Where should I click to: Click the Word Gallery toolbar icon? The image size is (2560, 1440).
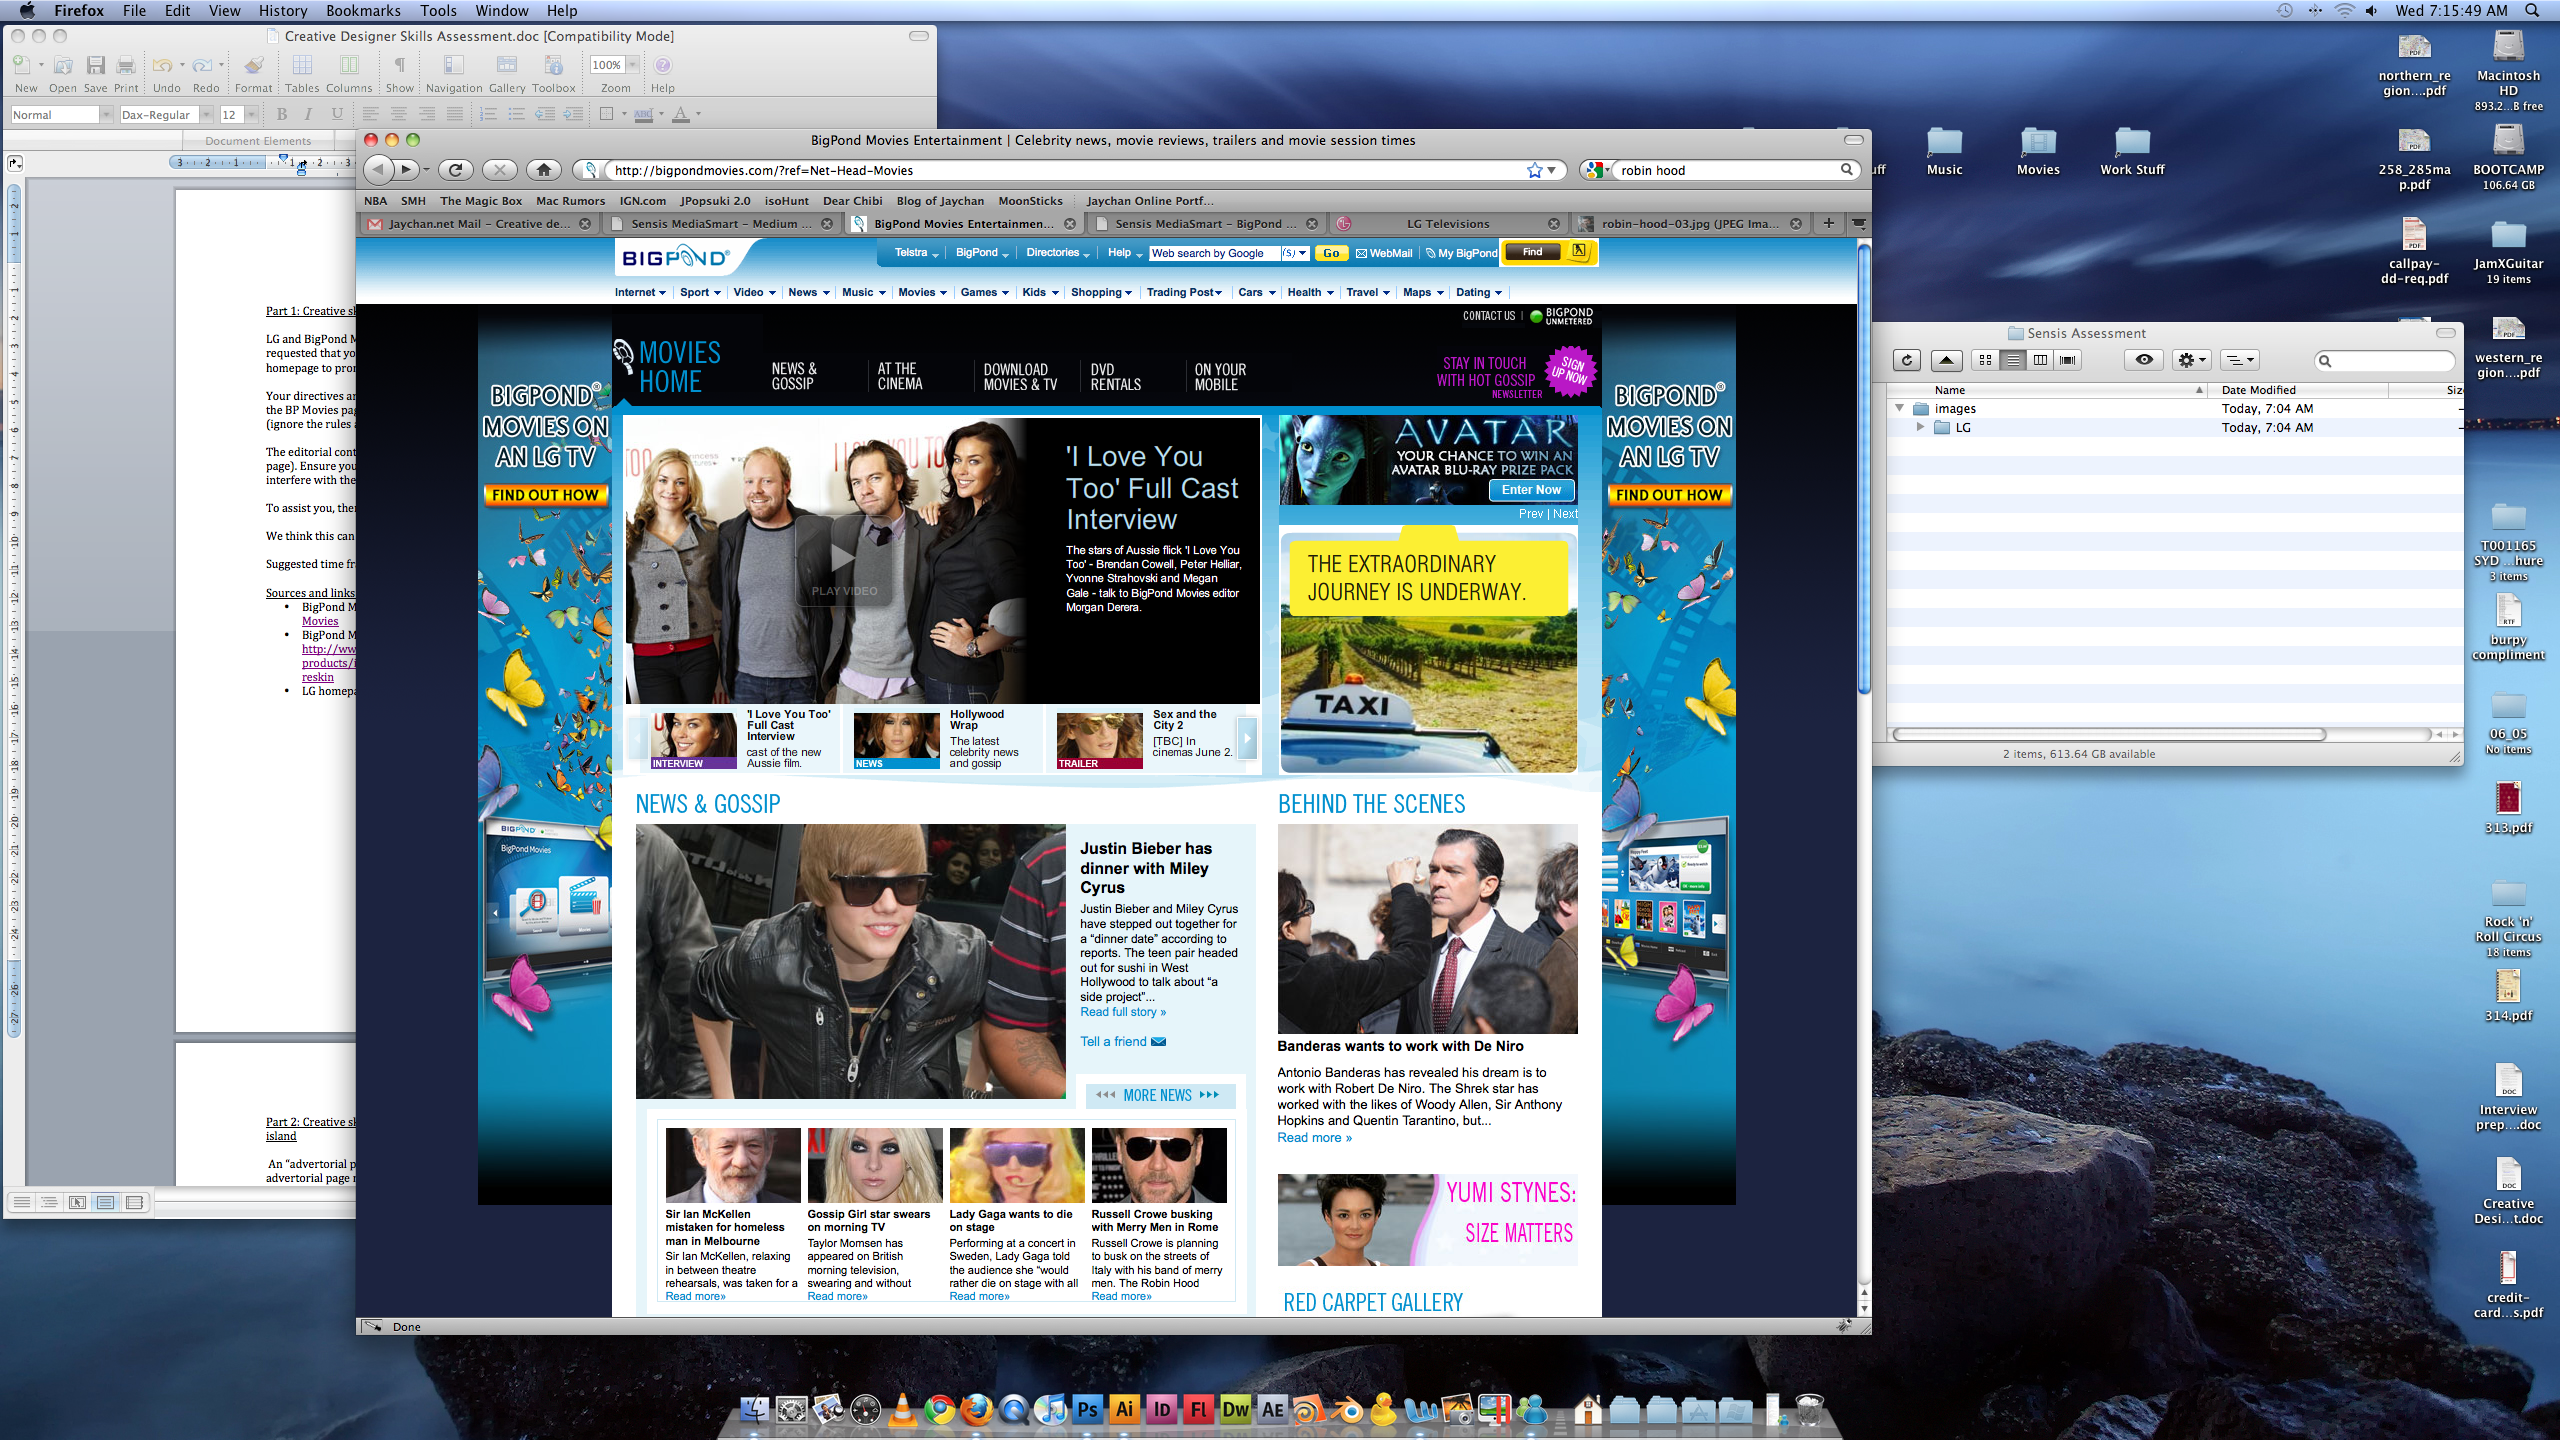(x=506, y=66)
